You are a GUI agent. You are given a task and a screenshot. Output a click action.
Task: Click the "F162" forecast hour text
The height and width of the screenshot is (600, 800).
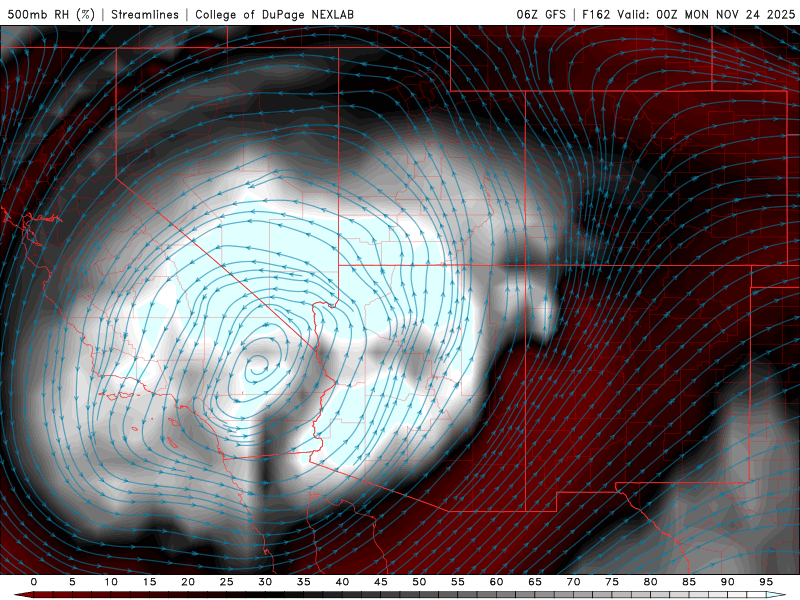pyautogui.click(x=596, y=14)
